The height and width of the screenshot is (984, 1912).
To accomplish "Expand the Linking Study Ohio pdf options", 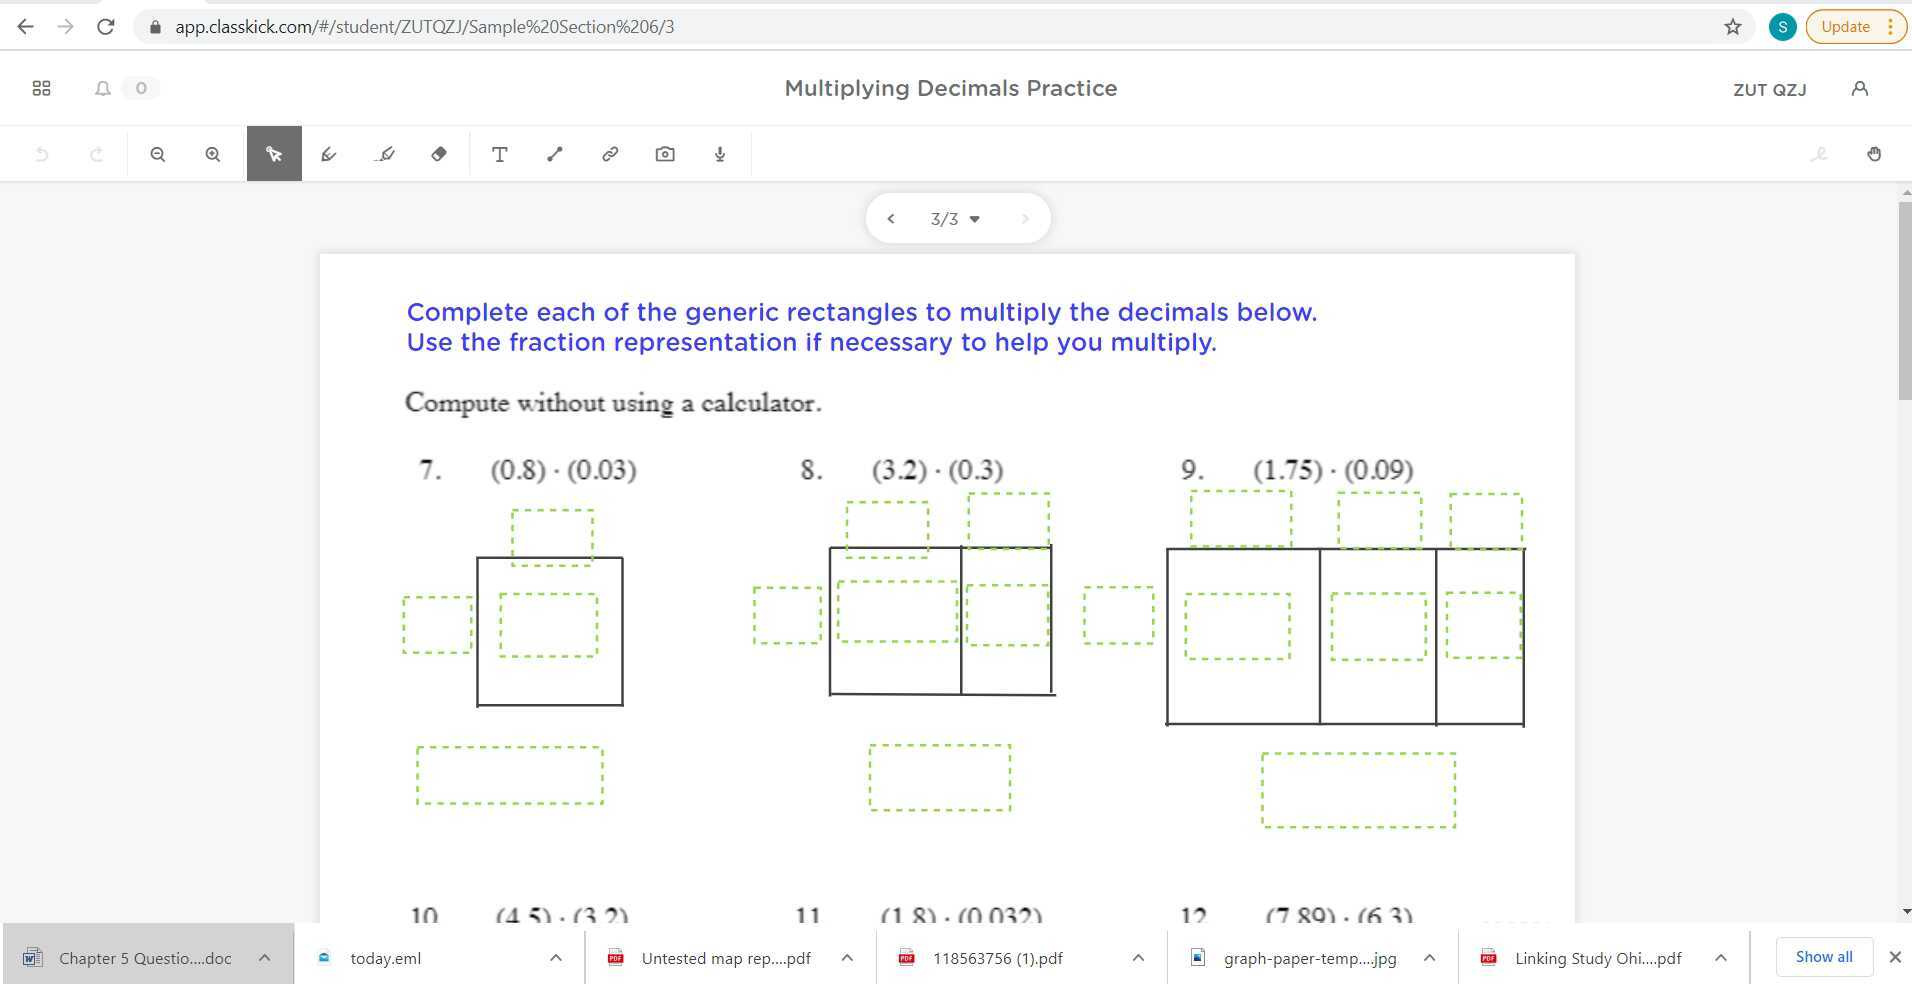I will pyautogui.click(x=1721, y=957).
